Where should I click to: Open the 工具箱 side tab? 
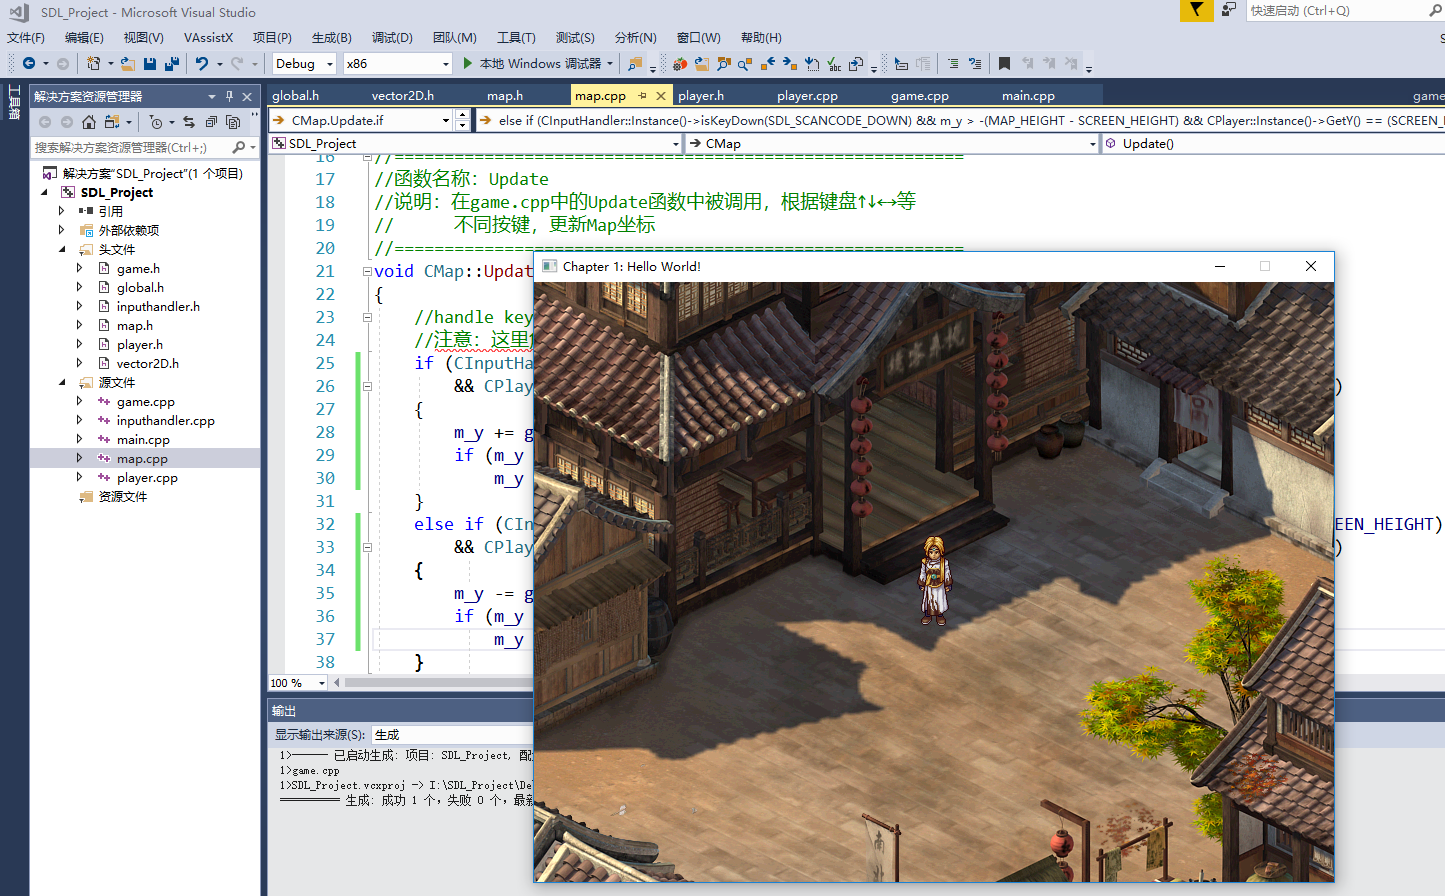14,103
